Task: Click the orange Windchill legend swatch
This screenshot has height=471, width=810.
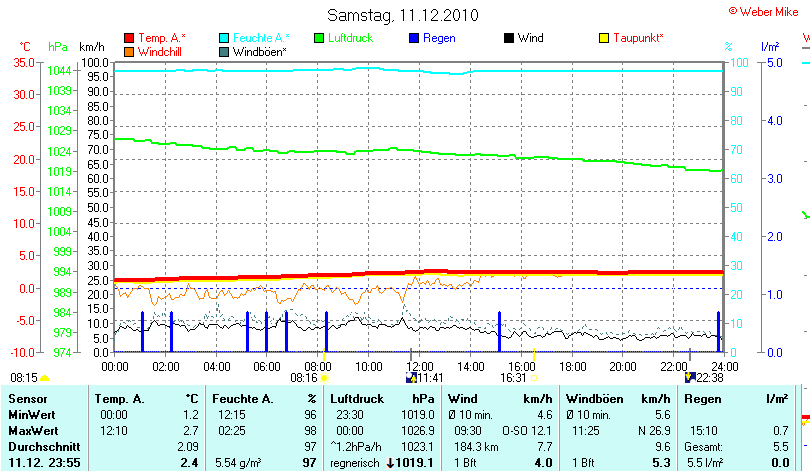Action: 129,52
